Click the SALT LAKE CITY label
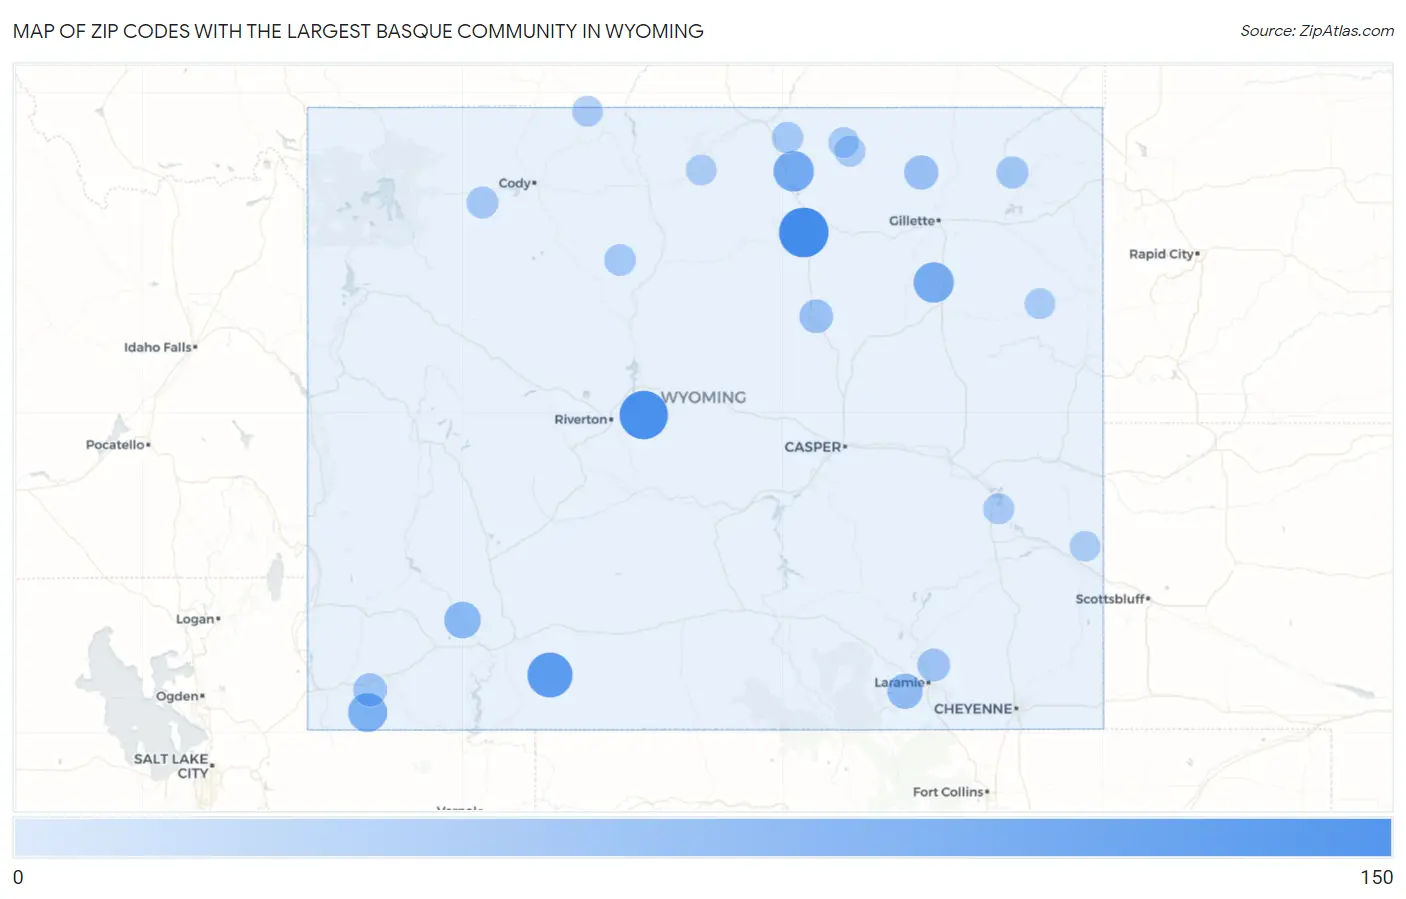The image size is (1406, 899). point(173,765)
